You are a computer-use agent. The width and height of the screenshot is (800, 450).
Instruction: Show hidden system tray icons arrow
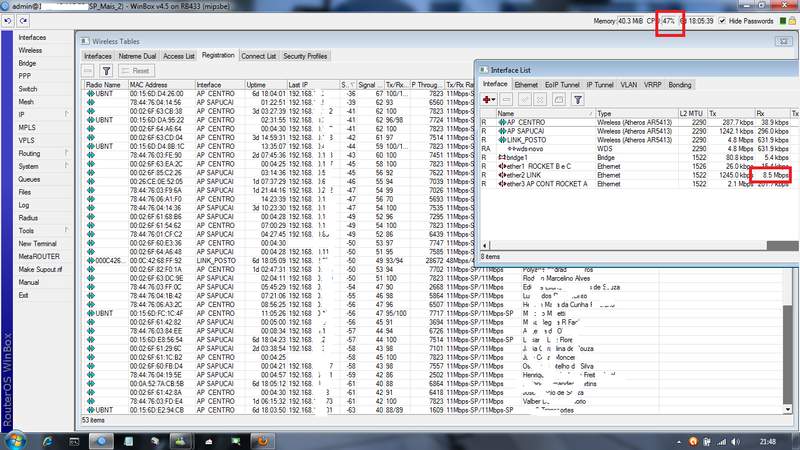point(679,442)
